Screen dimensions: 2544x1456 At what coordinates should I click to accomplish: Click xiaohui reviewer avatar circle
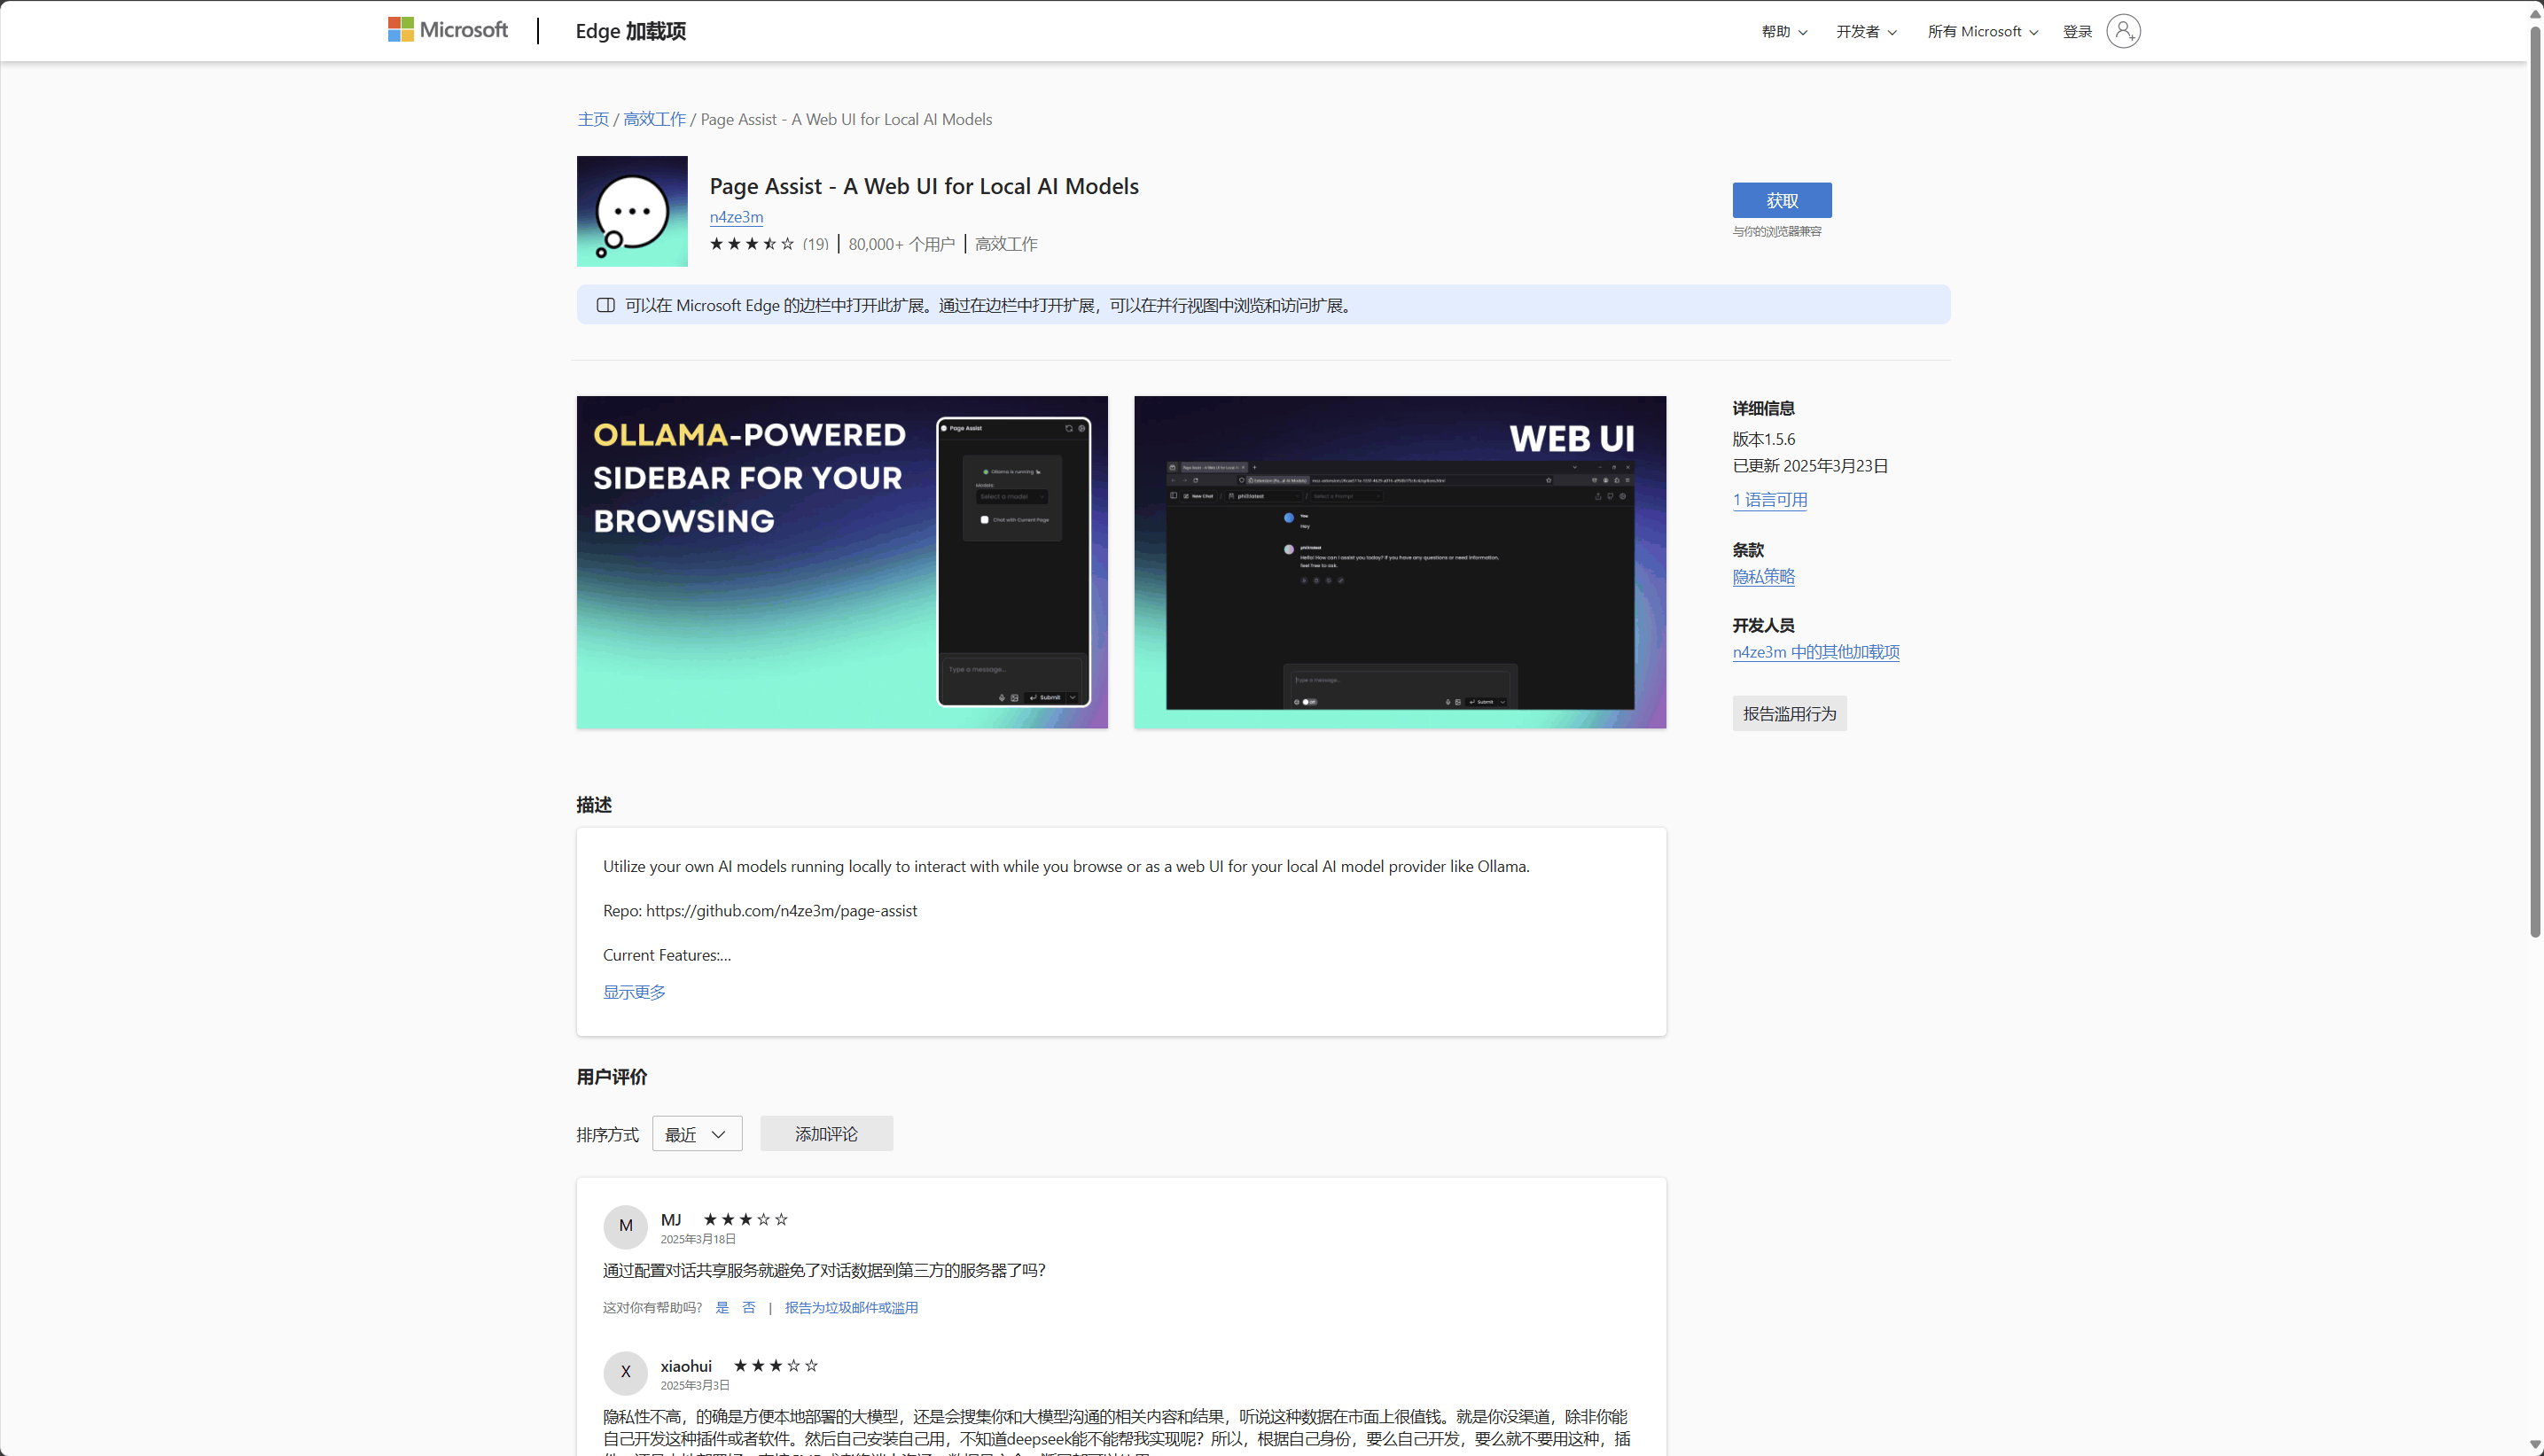click(626, 1372)
